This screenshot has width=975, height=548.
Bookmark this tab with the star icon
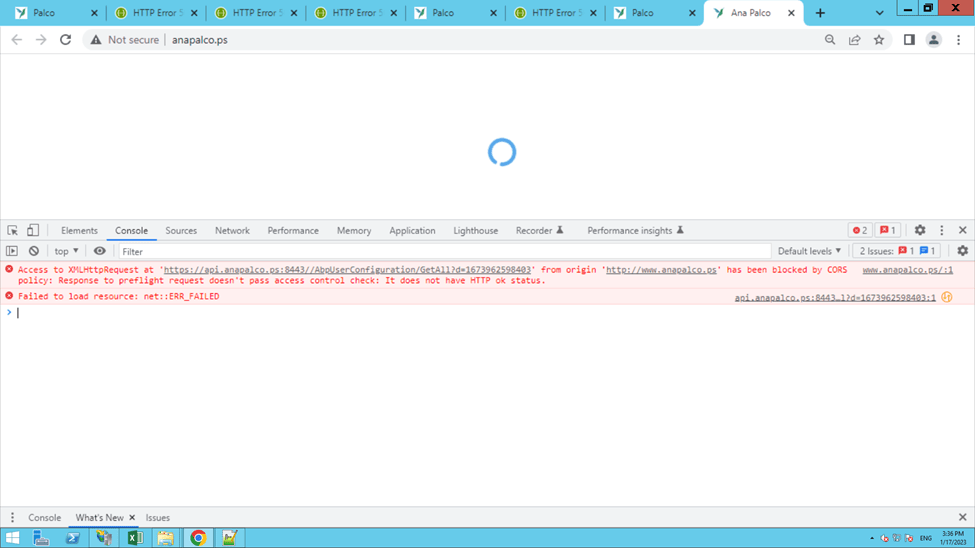pyautogui.click(x=879, y=40)
